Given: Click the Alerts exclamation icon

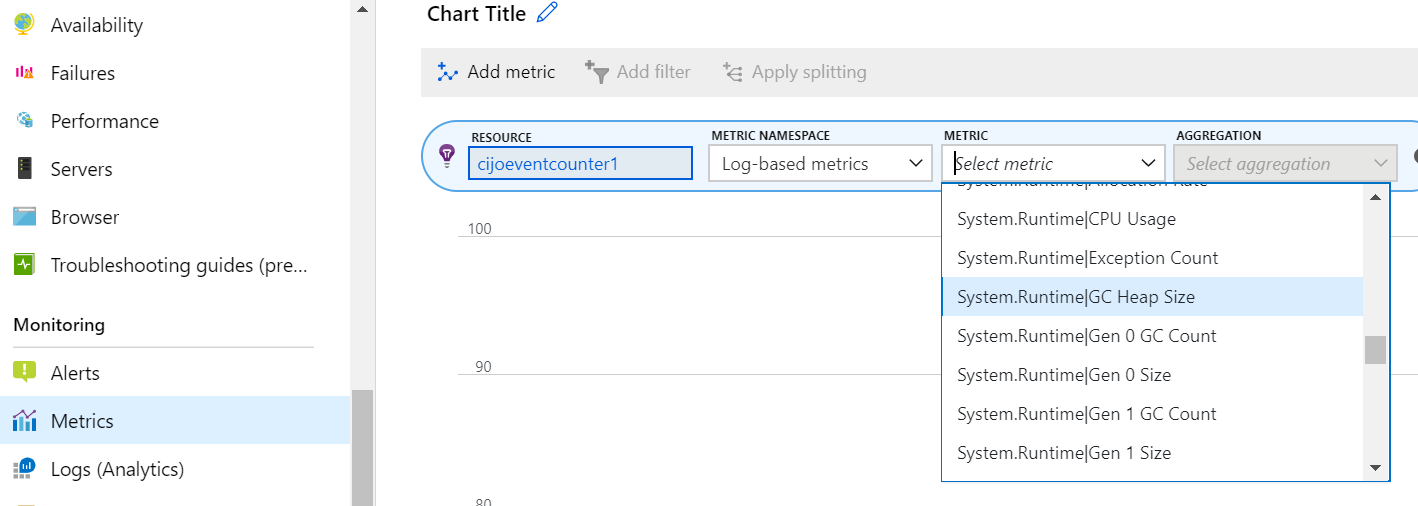Looking at the screenshot, I should (24, 373).
